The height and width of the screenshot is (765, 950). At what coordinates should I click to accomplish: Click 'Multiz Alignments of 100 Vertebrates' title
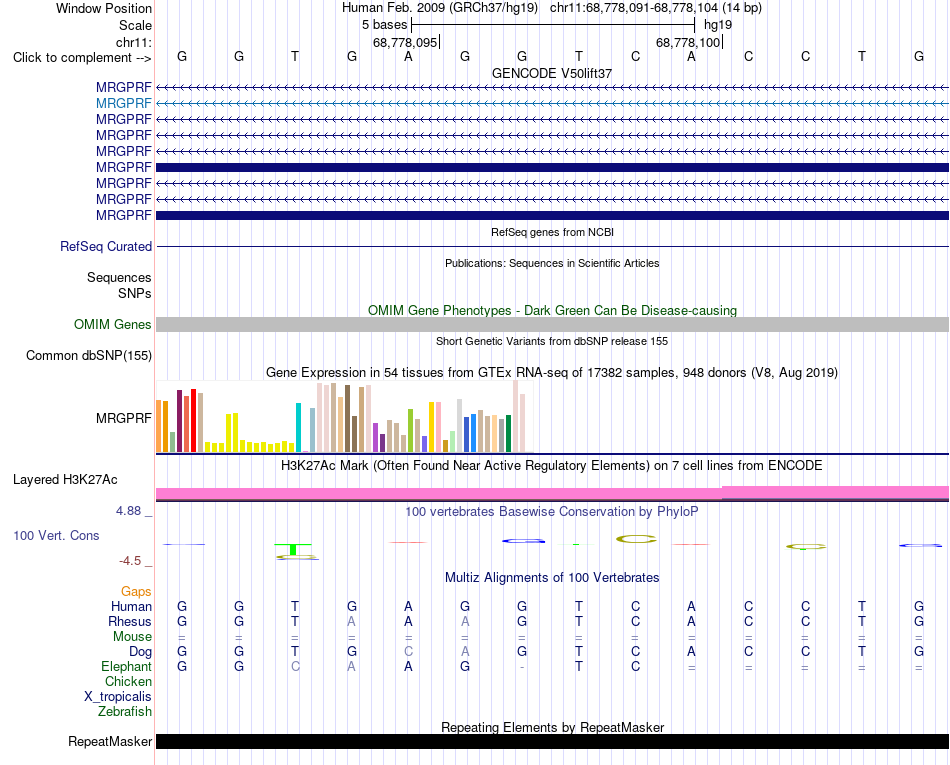[x=552, y=578]
